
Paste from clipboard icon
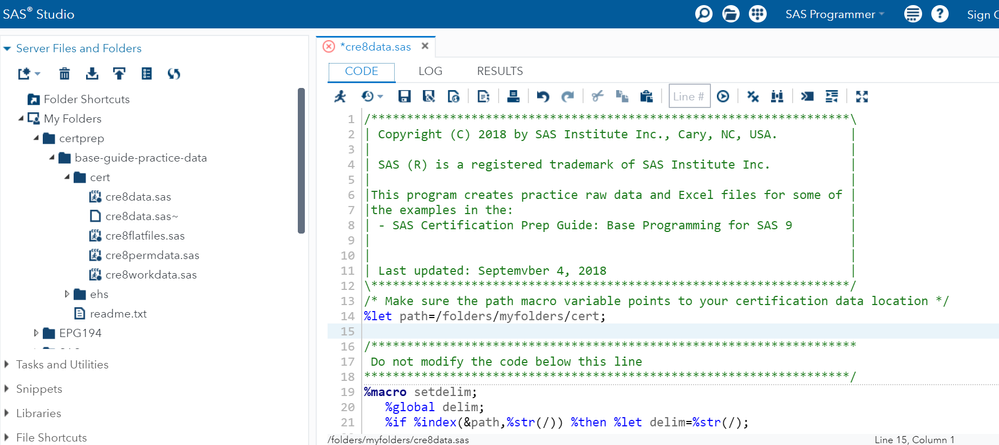coord(647,96)
